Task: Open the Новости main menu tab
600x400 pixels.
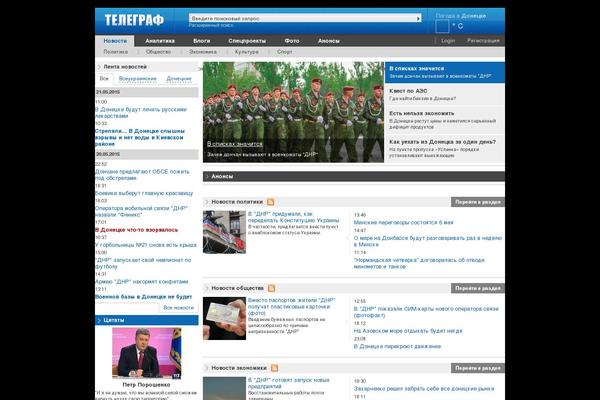Action: 115,41
